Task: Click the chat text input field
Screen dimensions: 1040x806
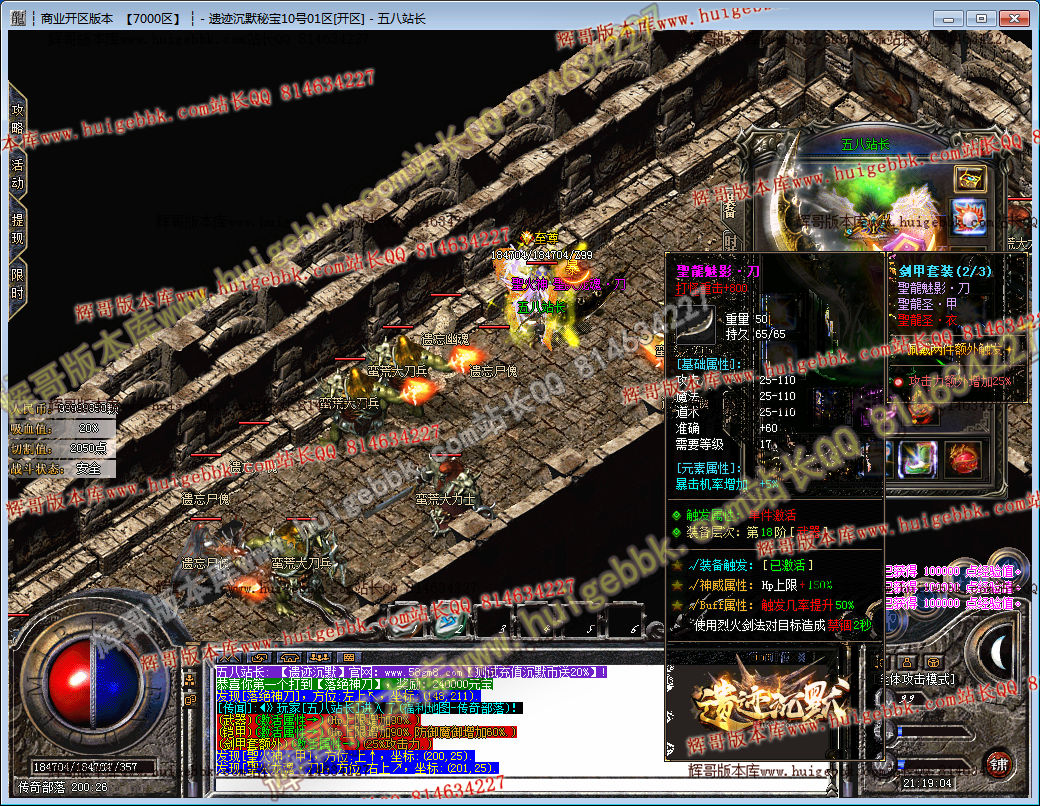Action: coord(523,785)
